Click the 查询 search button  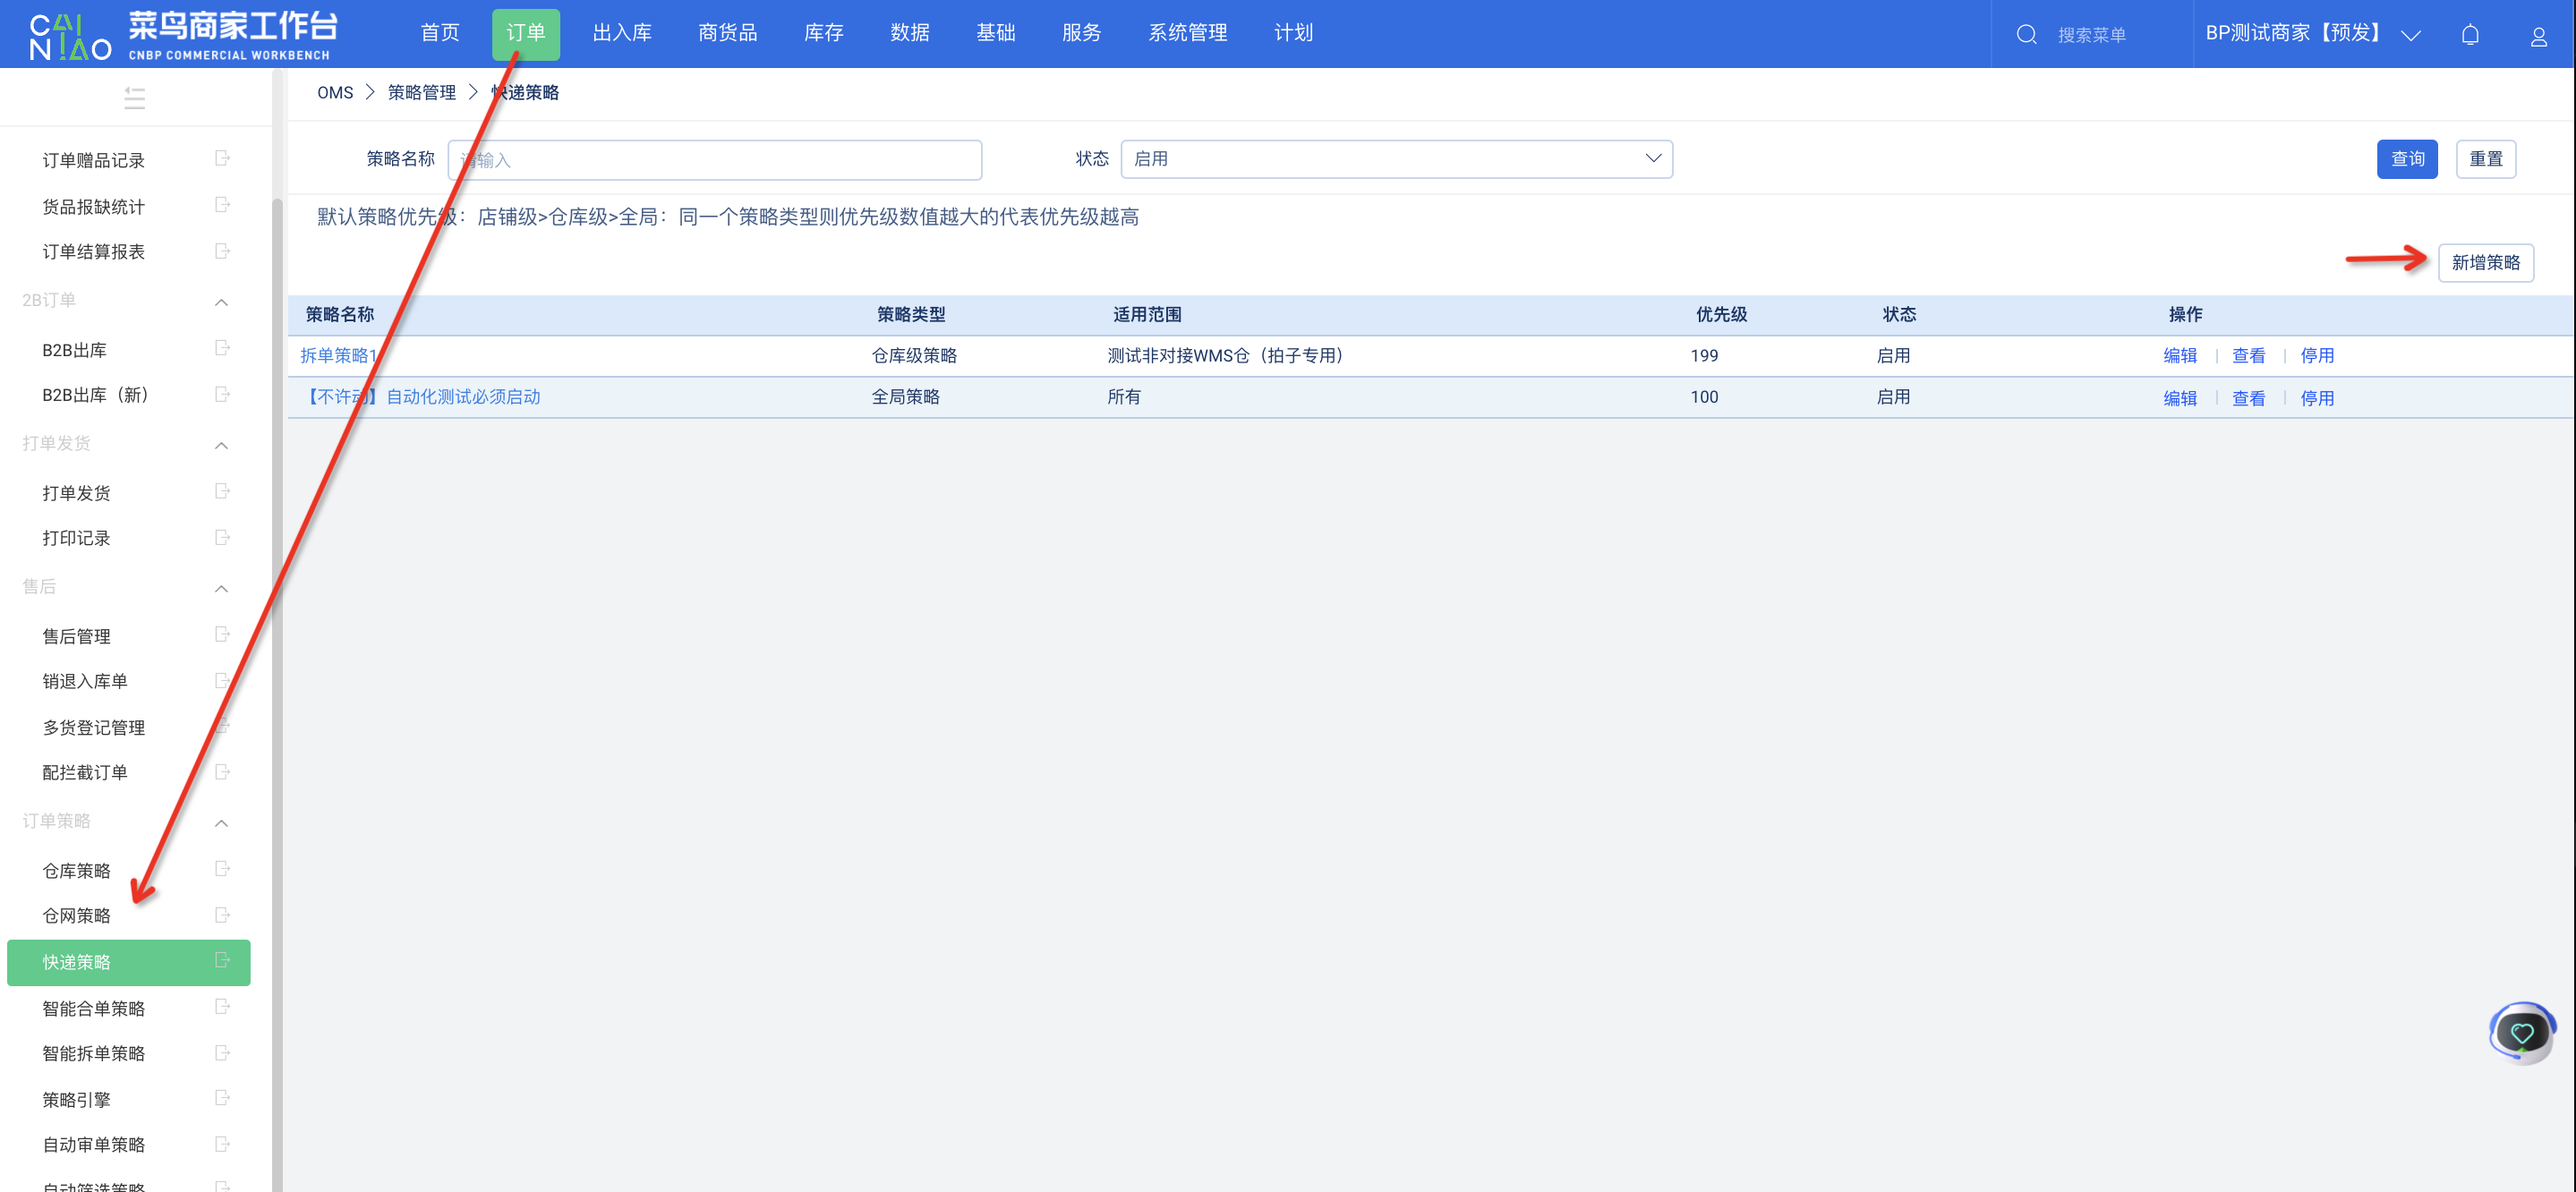point(2406,159)
